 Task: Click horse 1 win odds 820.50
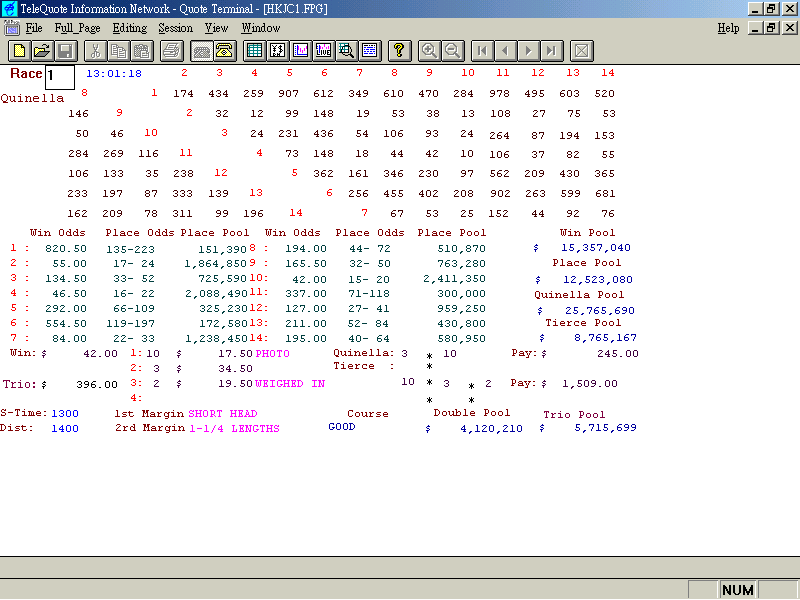[66, 249]
